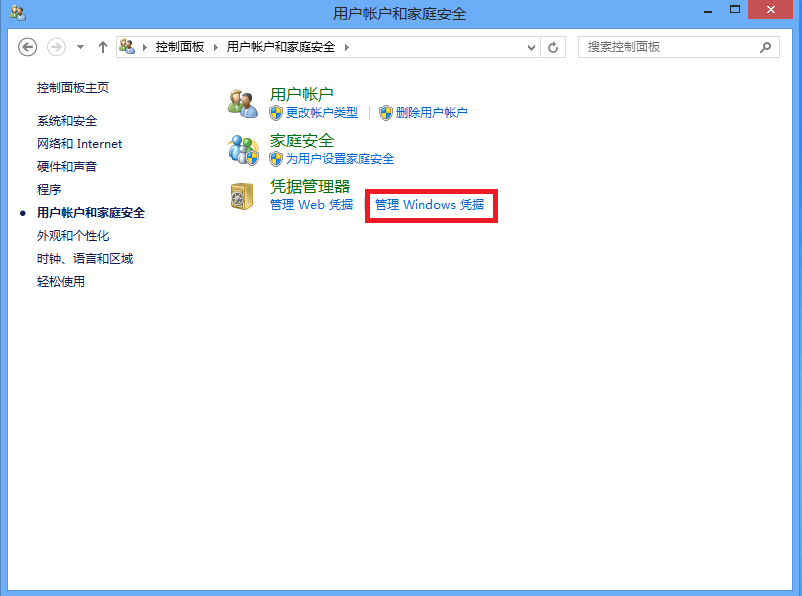The height and width of the screenshot is (596, 802).
Task: Click shield icon beside 更改帐户类型
Action: click(x=276, y=113)
